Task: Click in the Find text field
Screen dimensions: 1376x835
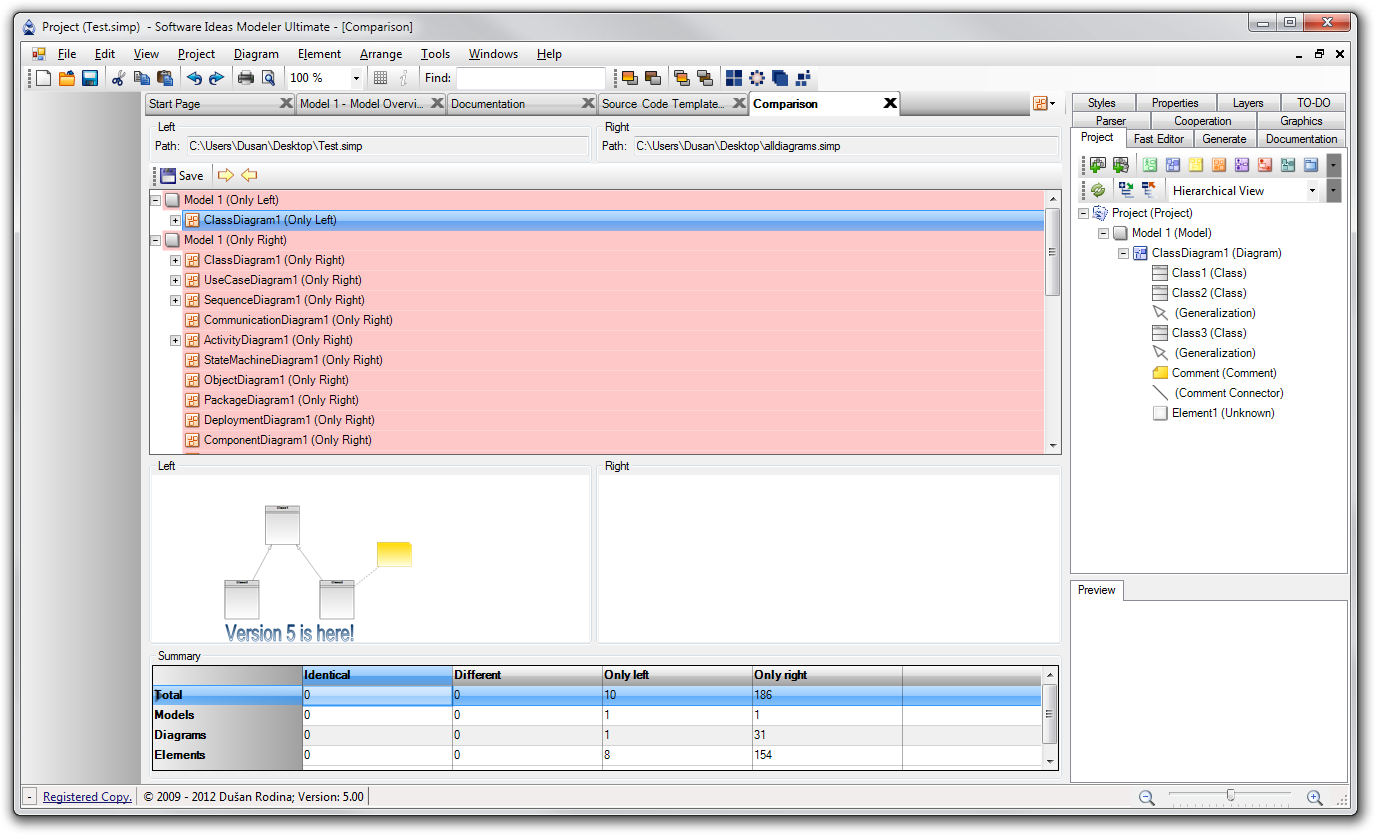Action: (530, 78)
